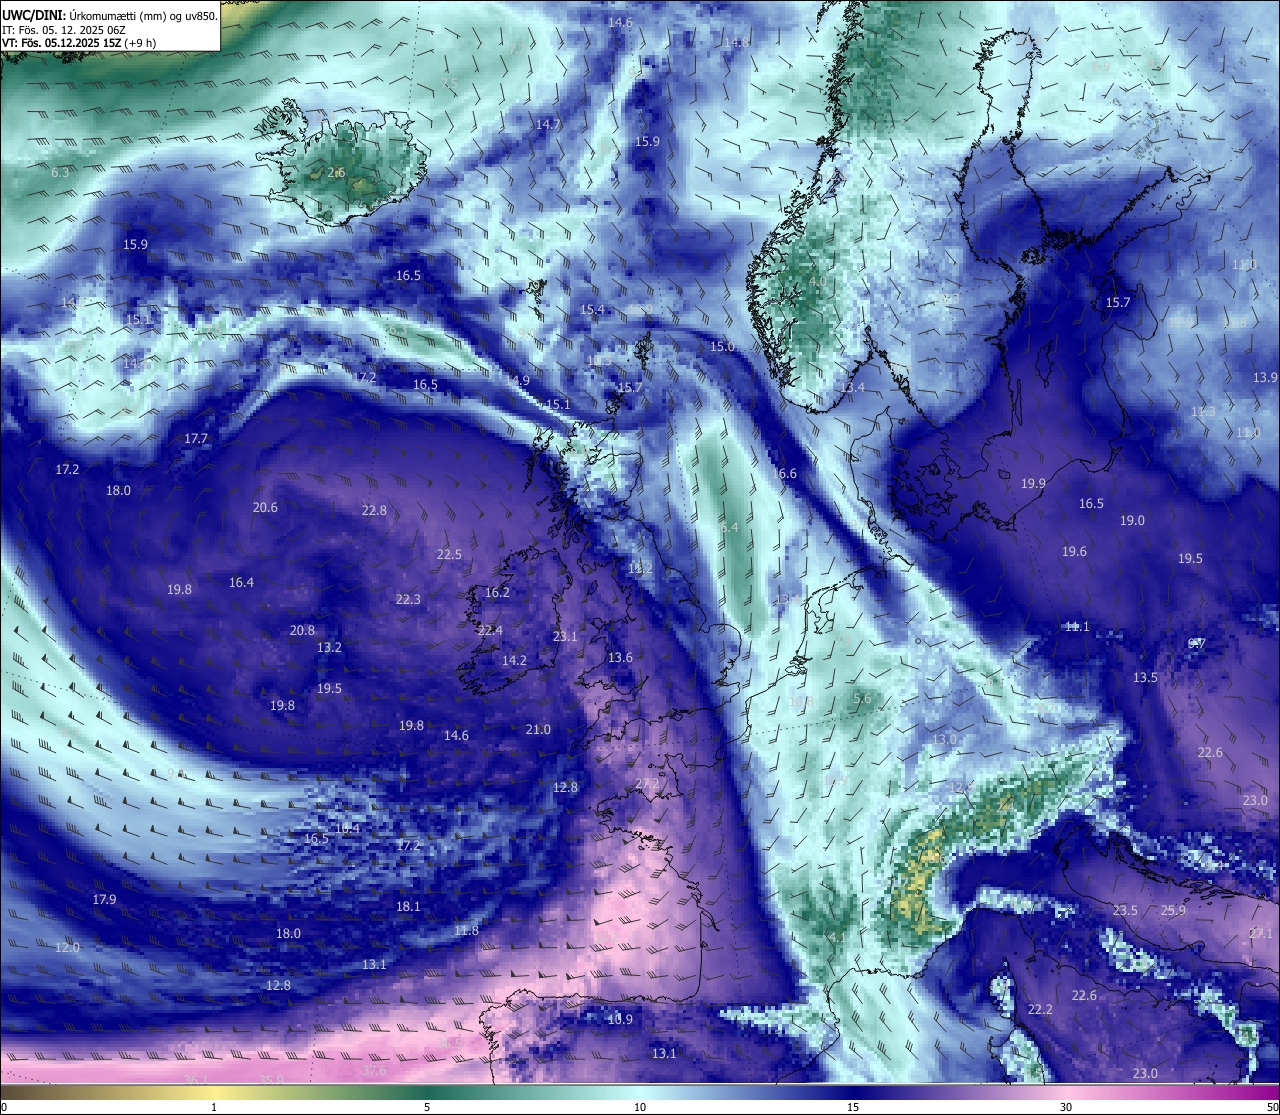Screen dimensions: 1280x1115
Task: Click the '15.4' value on the map
Action: coord(592,310)
